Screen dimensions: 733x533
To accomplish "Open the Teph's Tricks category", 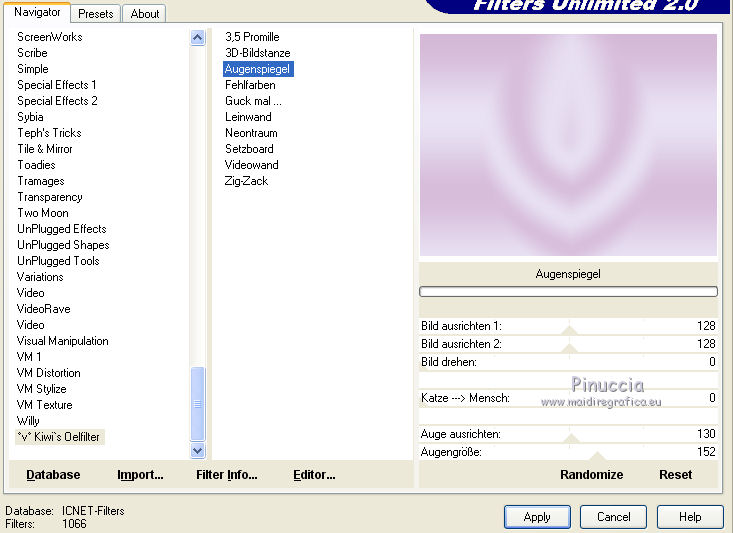I will click(x=49, y=133).
